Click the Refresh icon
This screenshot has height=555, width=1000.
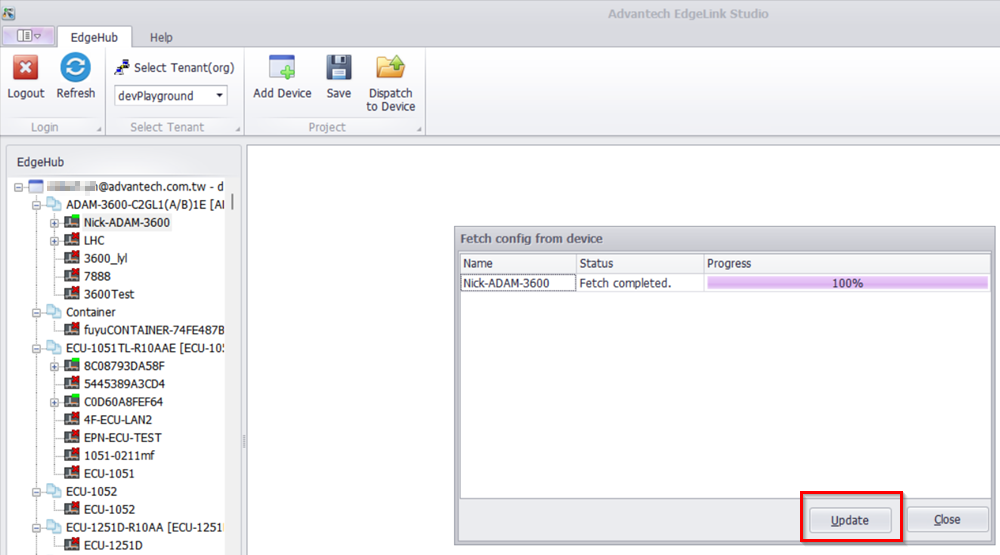75,68
